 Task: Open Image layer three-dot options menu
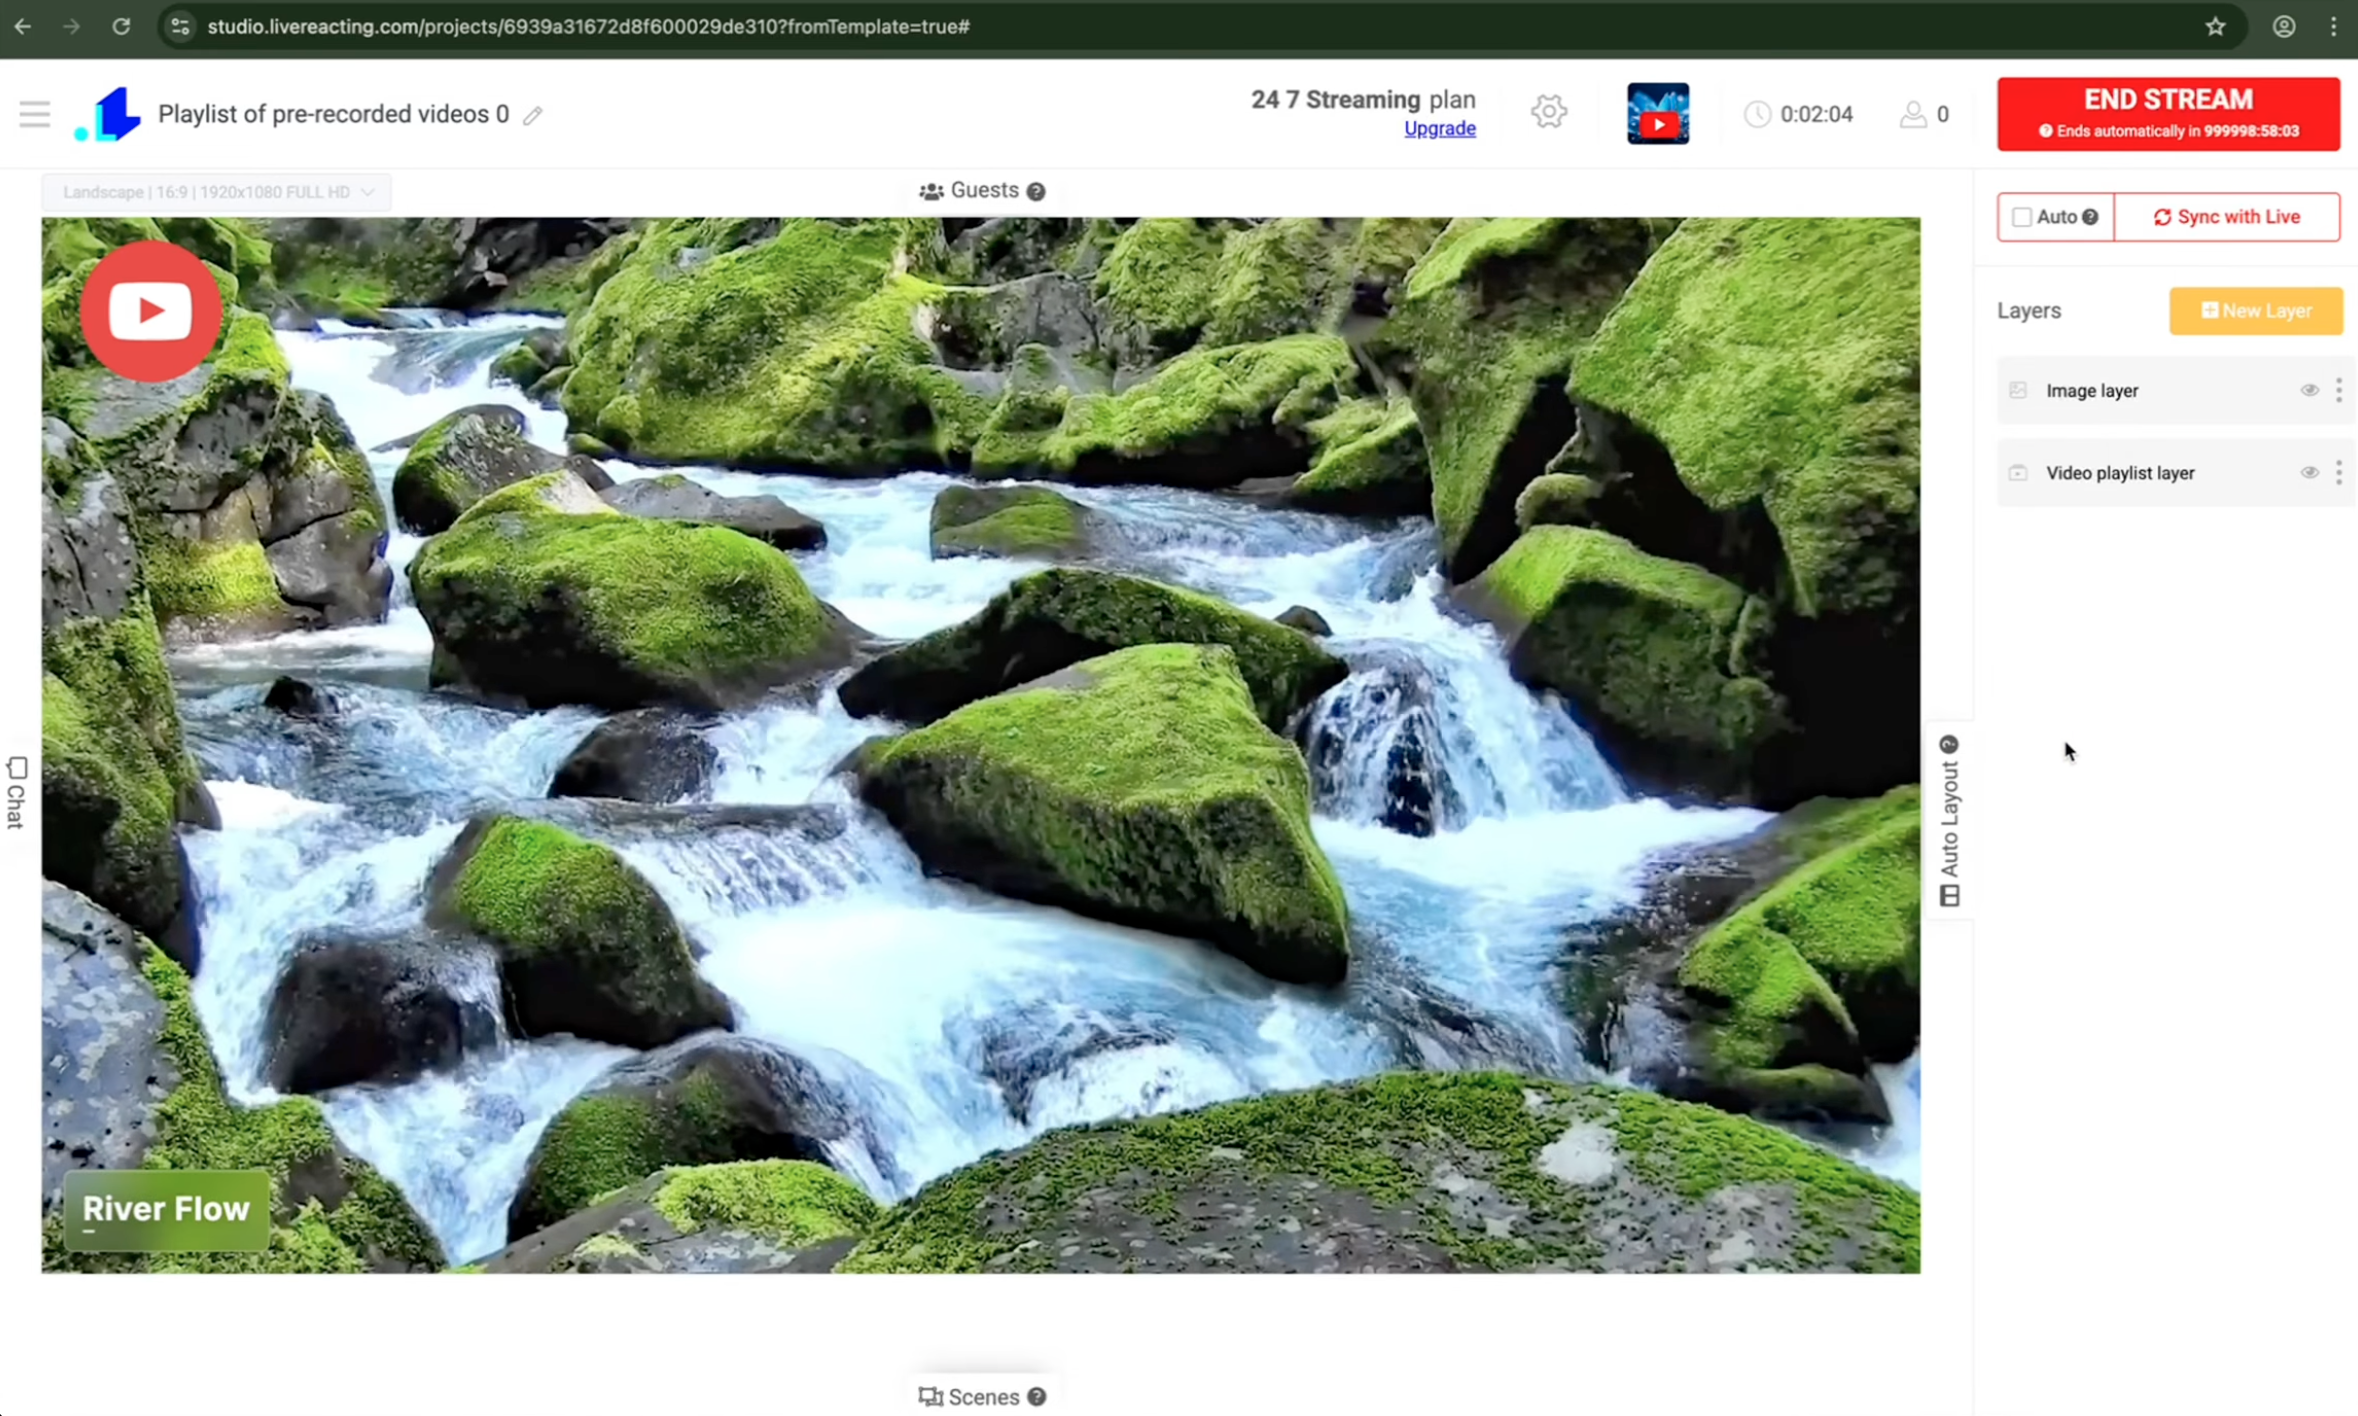[2338, 391]
